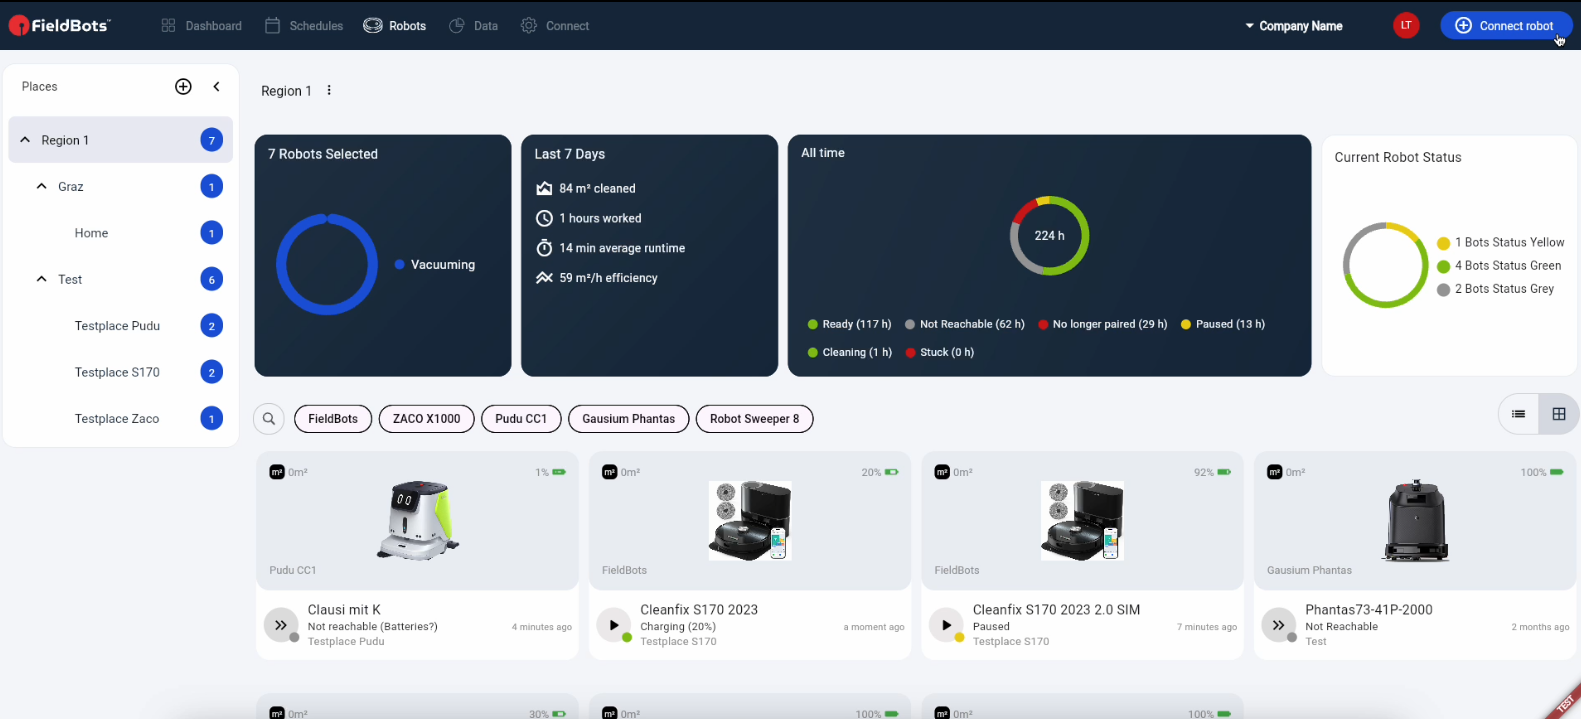Collapse the Places sidebar panel
The width and height of the screenshot is (1581, 719).
point(216,87)
